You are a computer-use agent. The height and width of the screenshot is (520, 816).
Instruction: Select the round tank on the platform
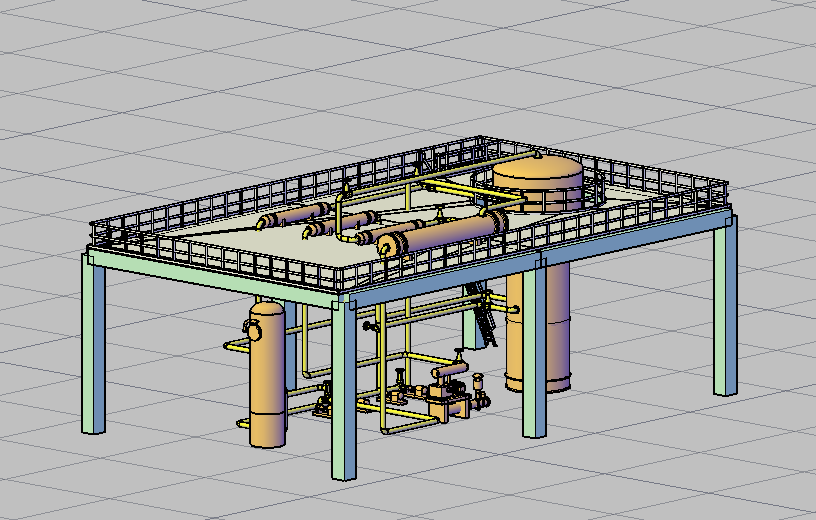click(538, 181)
